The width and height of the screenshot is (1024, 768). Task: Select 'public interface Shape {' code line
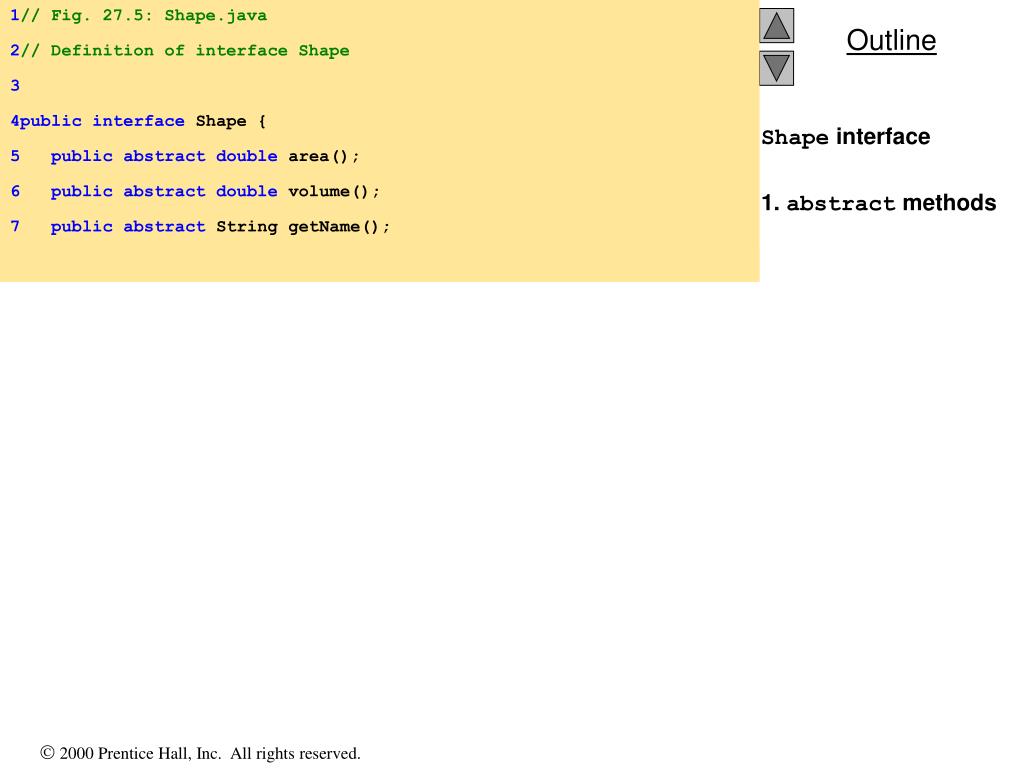[x=138, y=121]
